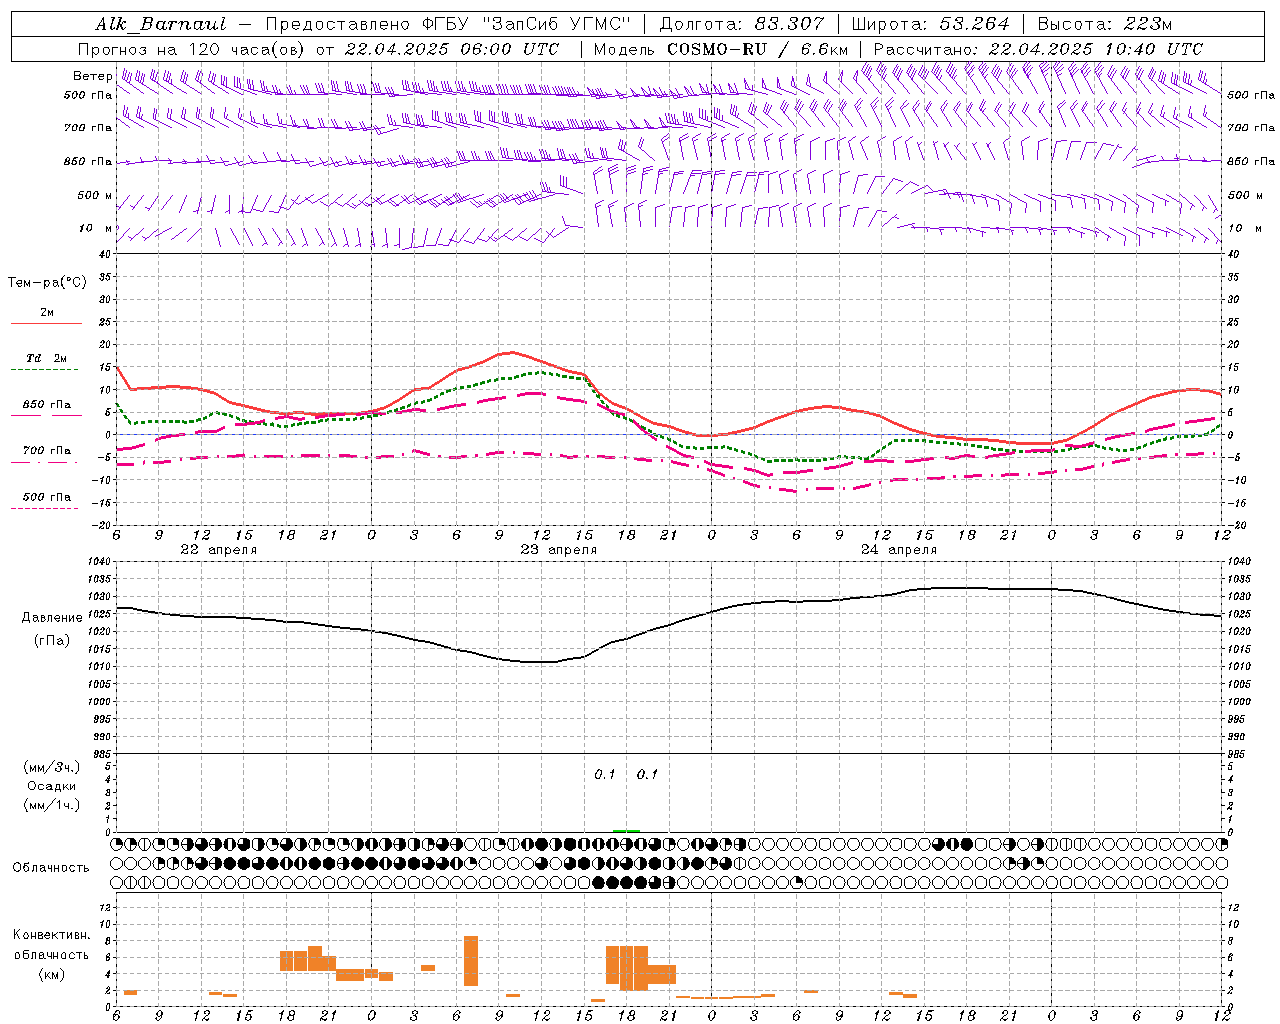1280x1024 pixels.
Task: Click the '850 гПа' temperature legend entry
Action: [47, 404]
